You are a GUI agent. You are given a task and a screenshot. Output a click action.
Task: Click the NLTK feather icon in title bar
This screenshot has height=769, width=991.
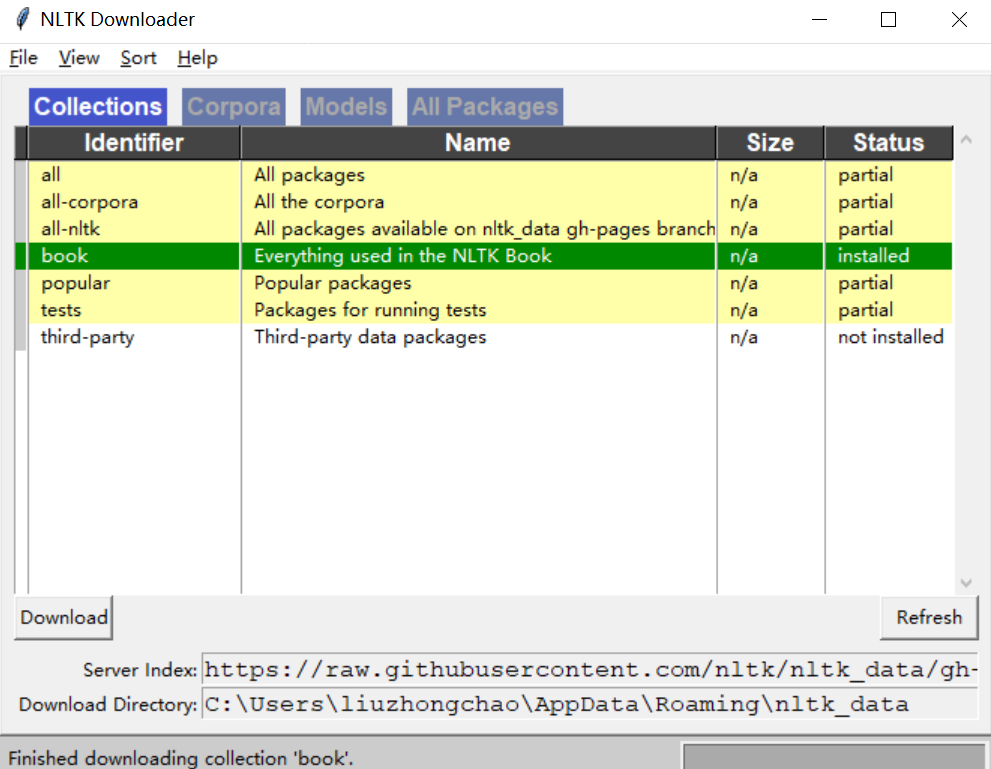[x=22, y=19]
